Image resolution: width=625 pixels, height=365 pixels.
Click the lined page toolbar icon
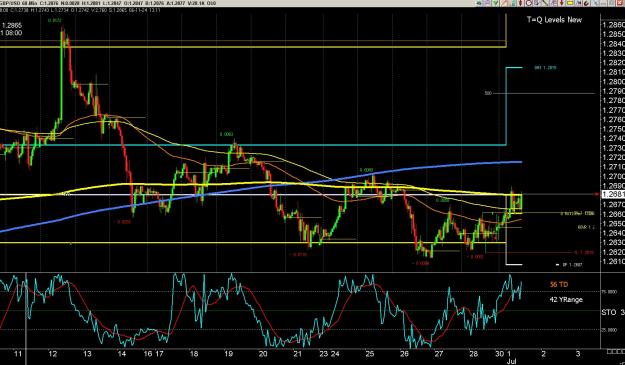pos(553,3)
